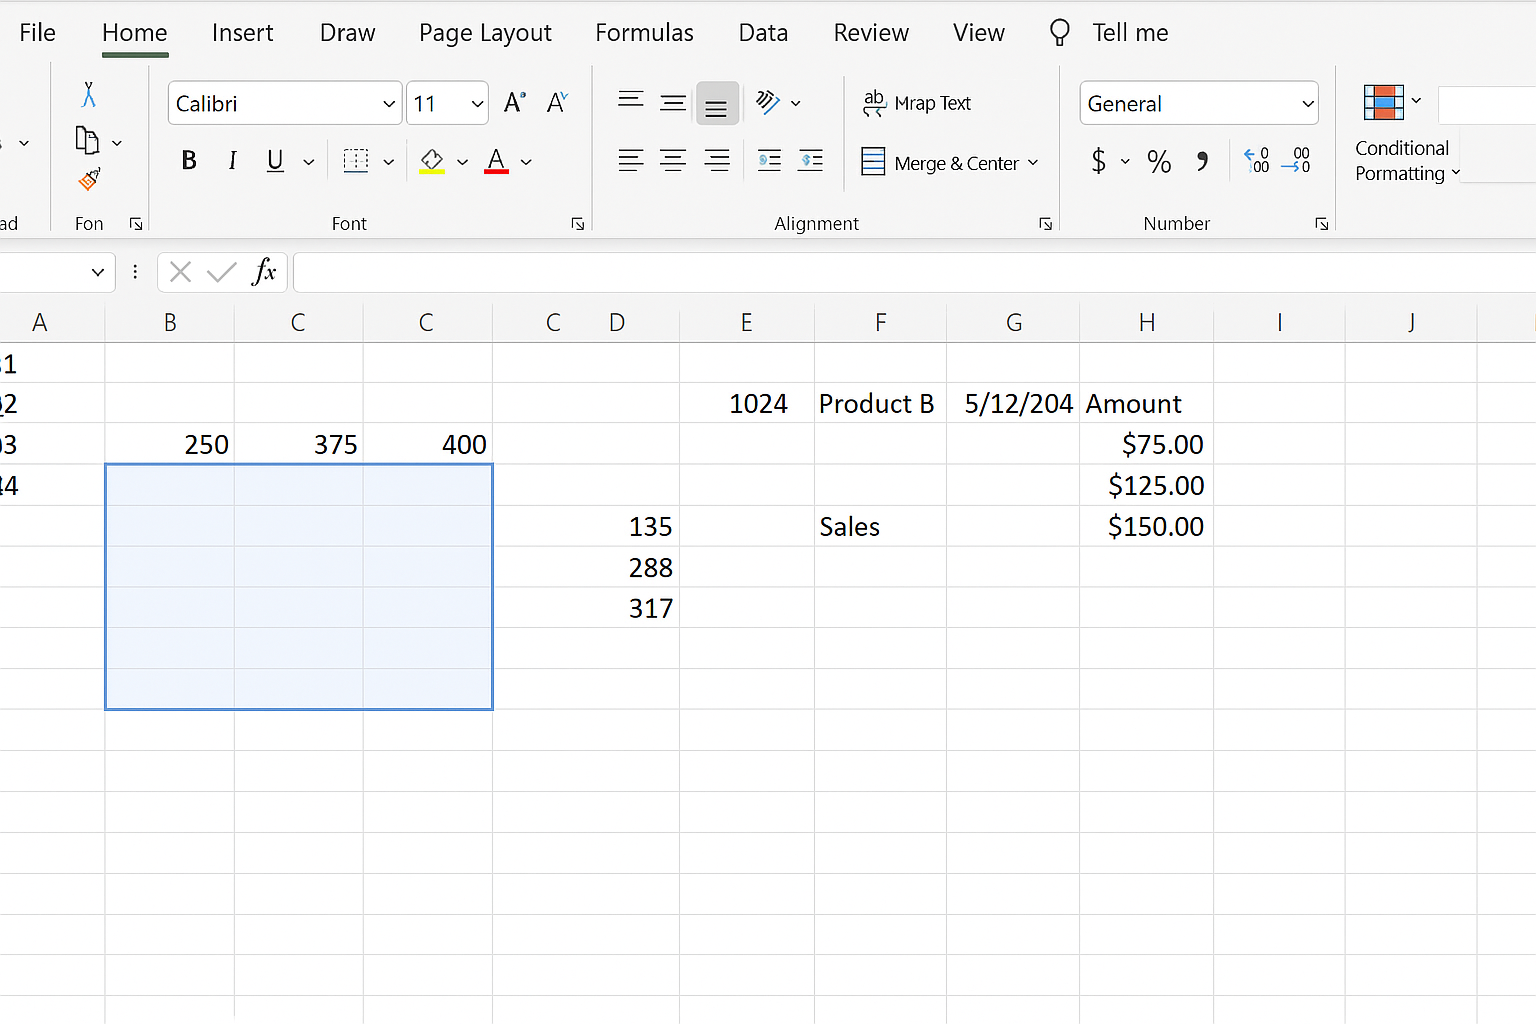Image resolution: width=1536 pixels, height=1024 pixels.
Task: Confirm entry with the checkmark icon
Action: pos(221,272)
